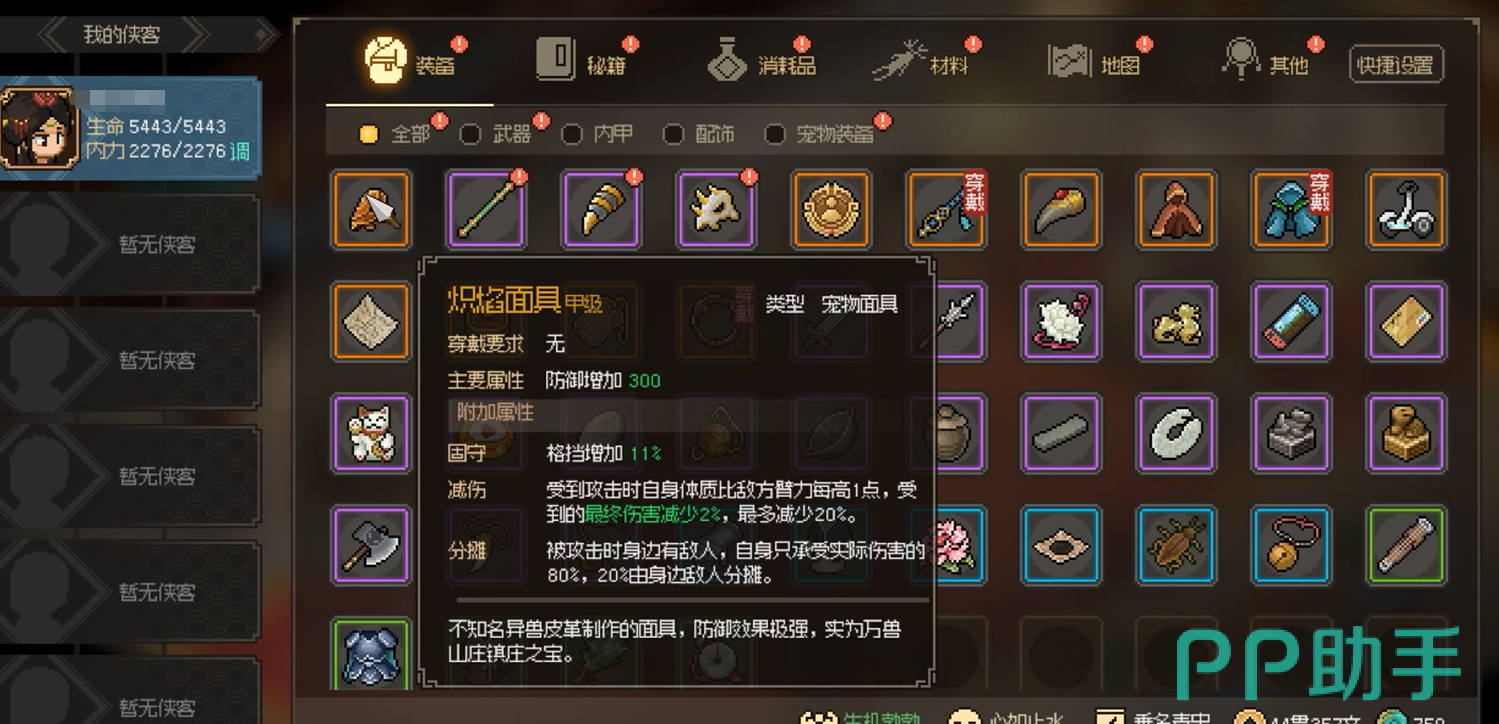Select the jade ring item icon
The image size is (1499, 724).
click(x=1176, y=434)
